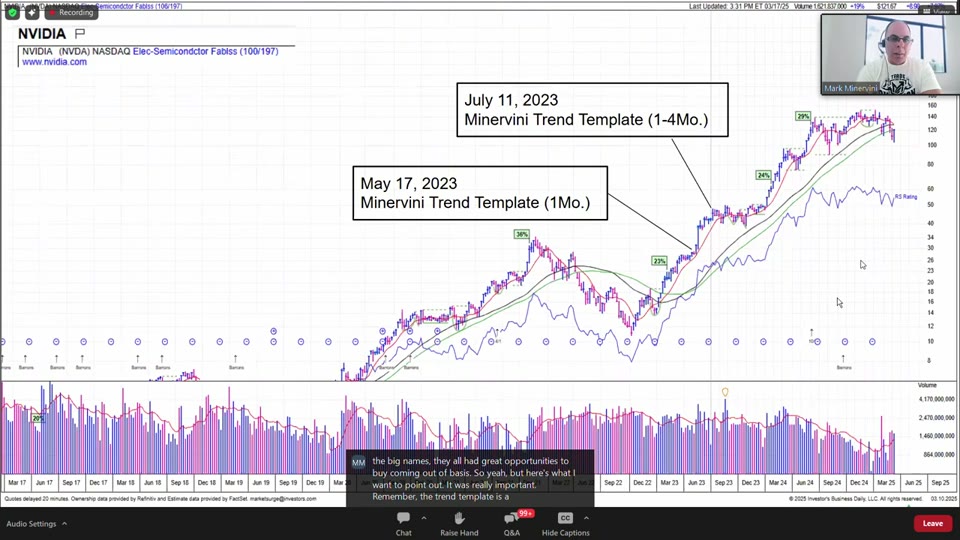The width and height of the screenshot is (960, 540).
Task: Click the price scale value 160
Action: 932,105
